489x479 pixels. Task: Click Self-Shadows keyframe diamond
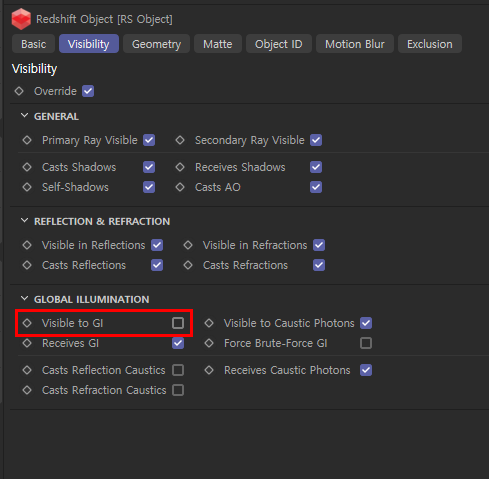point(27,187)
